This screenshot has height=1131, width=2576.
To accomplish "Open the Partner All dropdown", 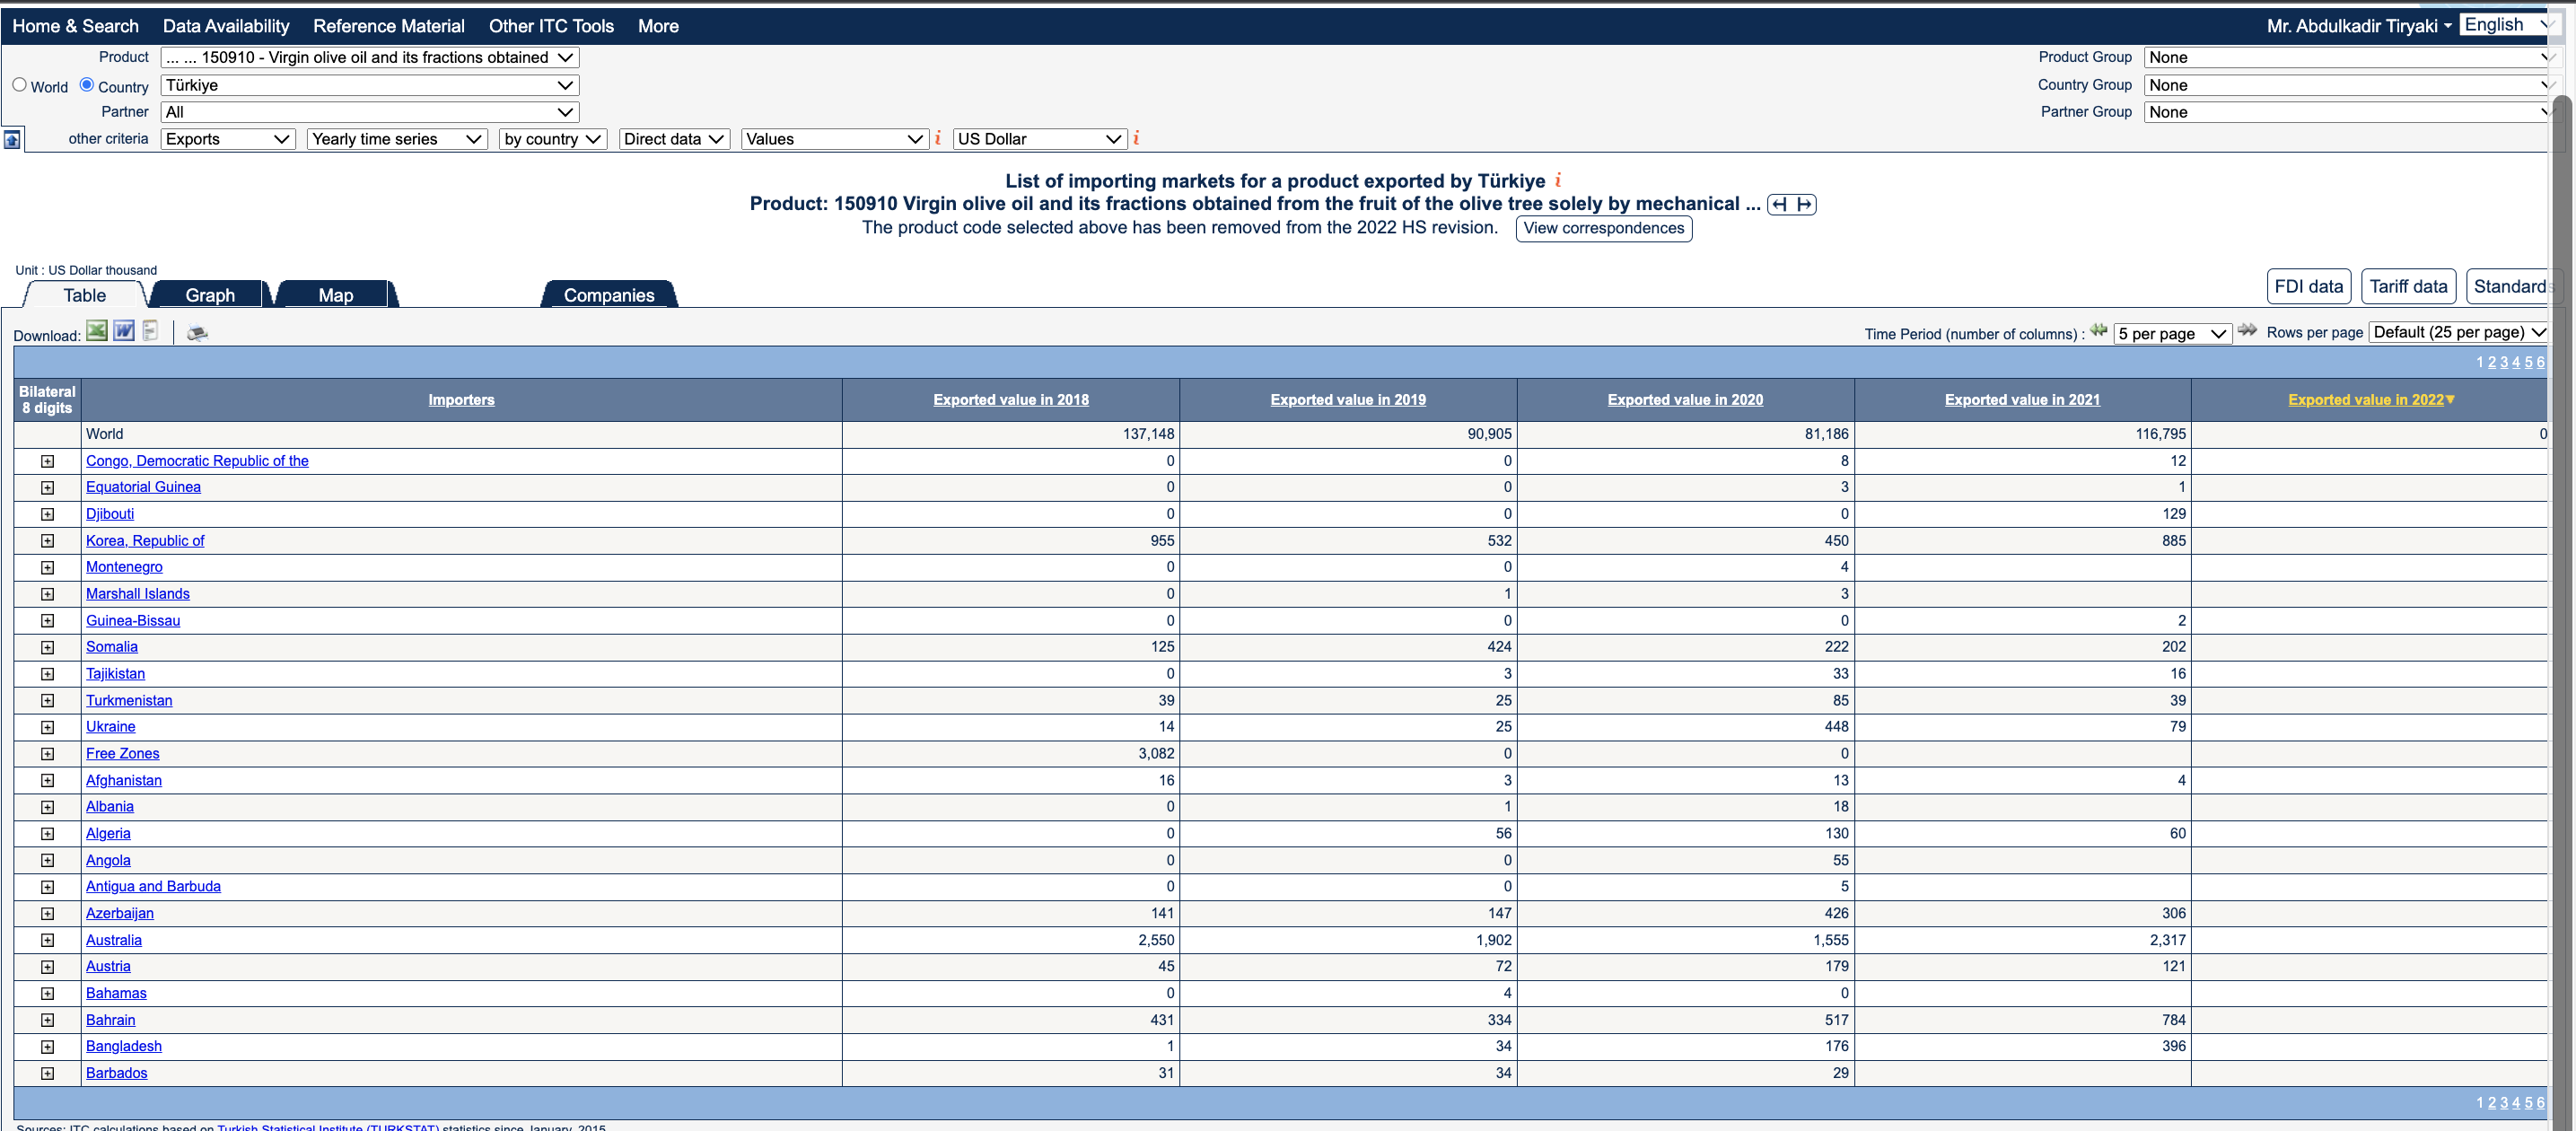I will tap(370, 112).
